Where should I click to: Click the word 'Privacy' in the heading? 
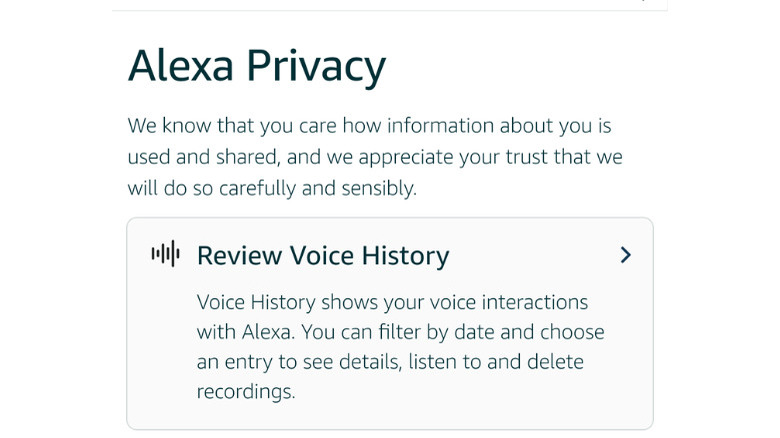tap(316, 67)
